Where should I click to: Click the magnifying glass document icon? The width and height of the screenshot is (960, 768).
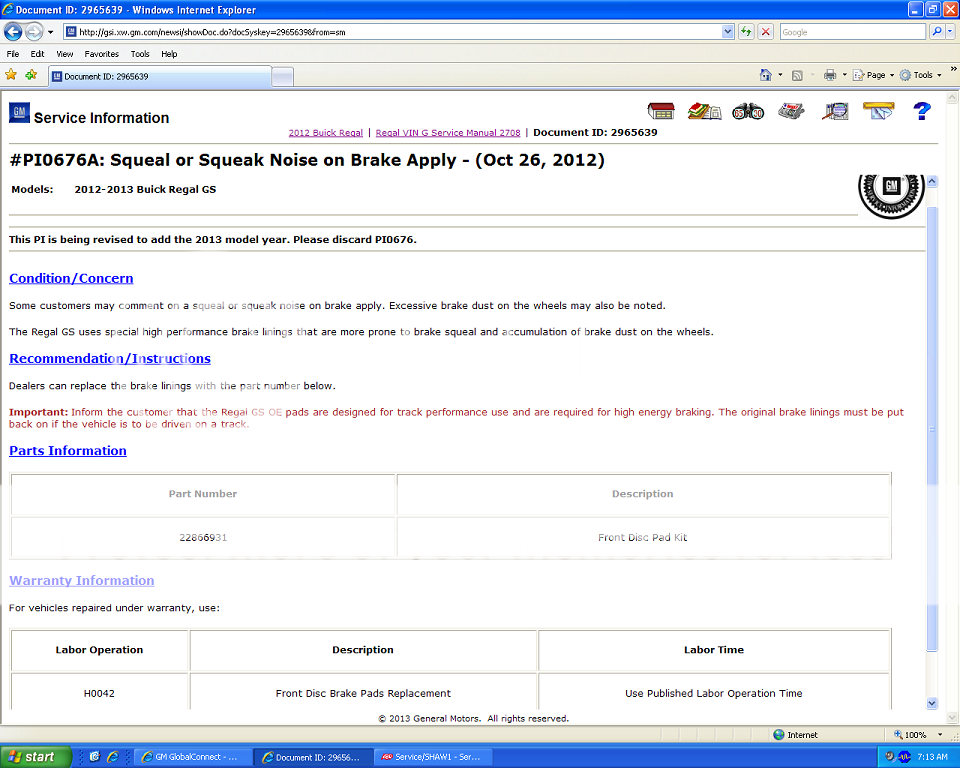[x=835, y=111]
